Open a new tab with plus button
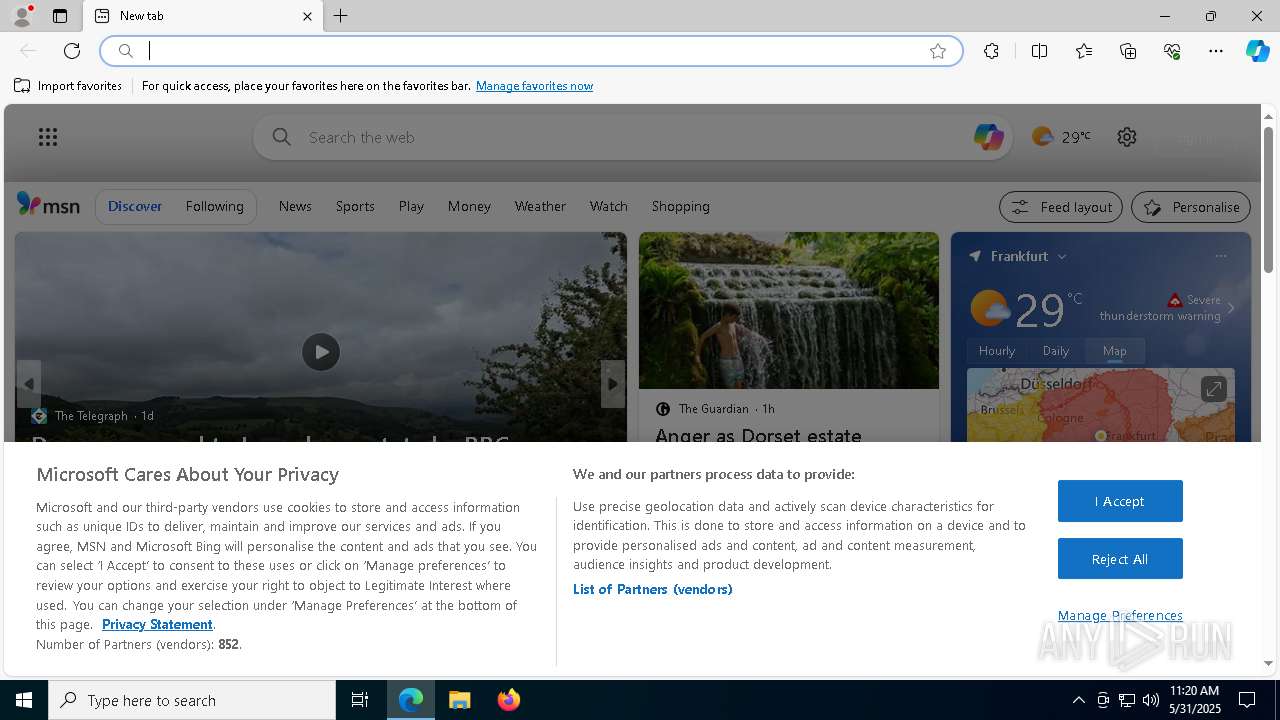Screen dimensions: 1280x720 pos(341,16)
